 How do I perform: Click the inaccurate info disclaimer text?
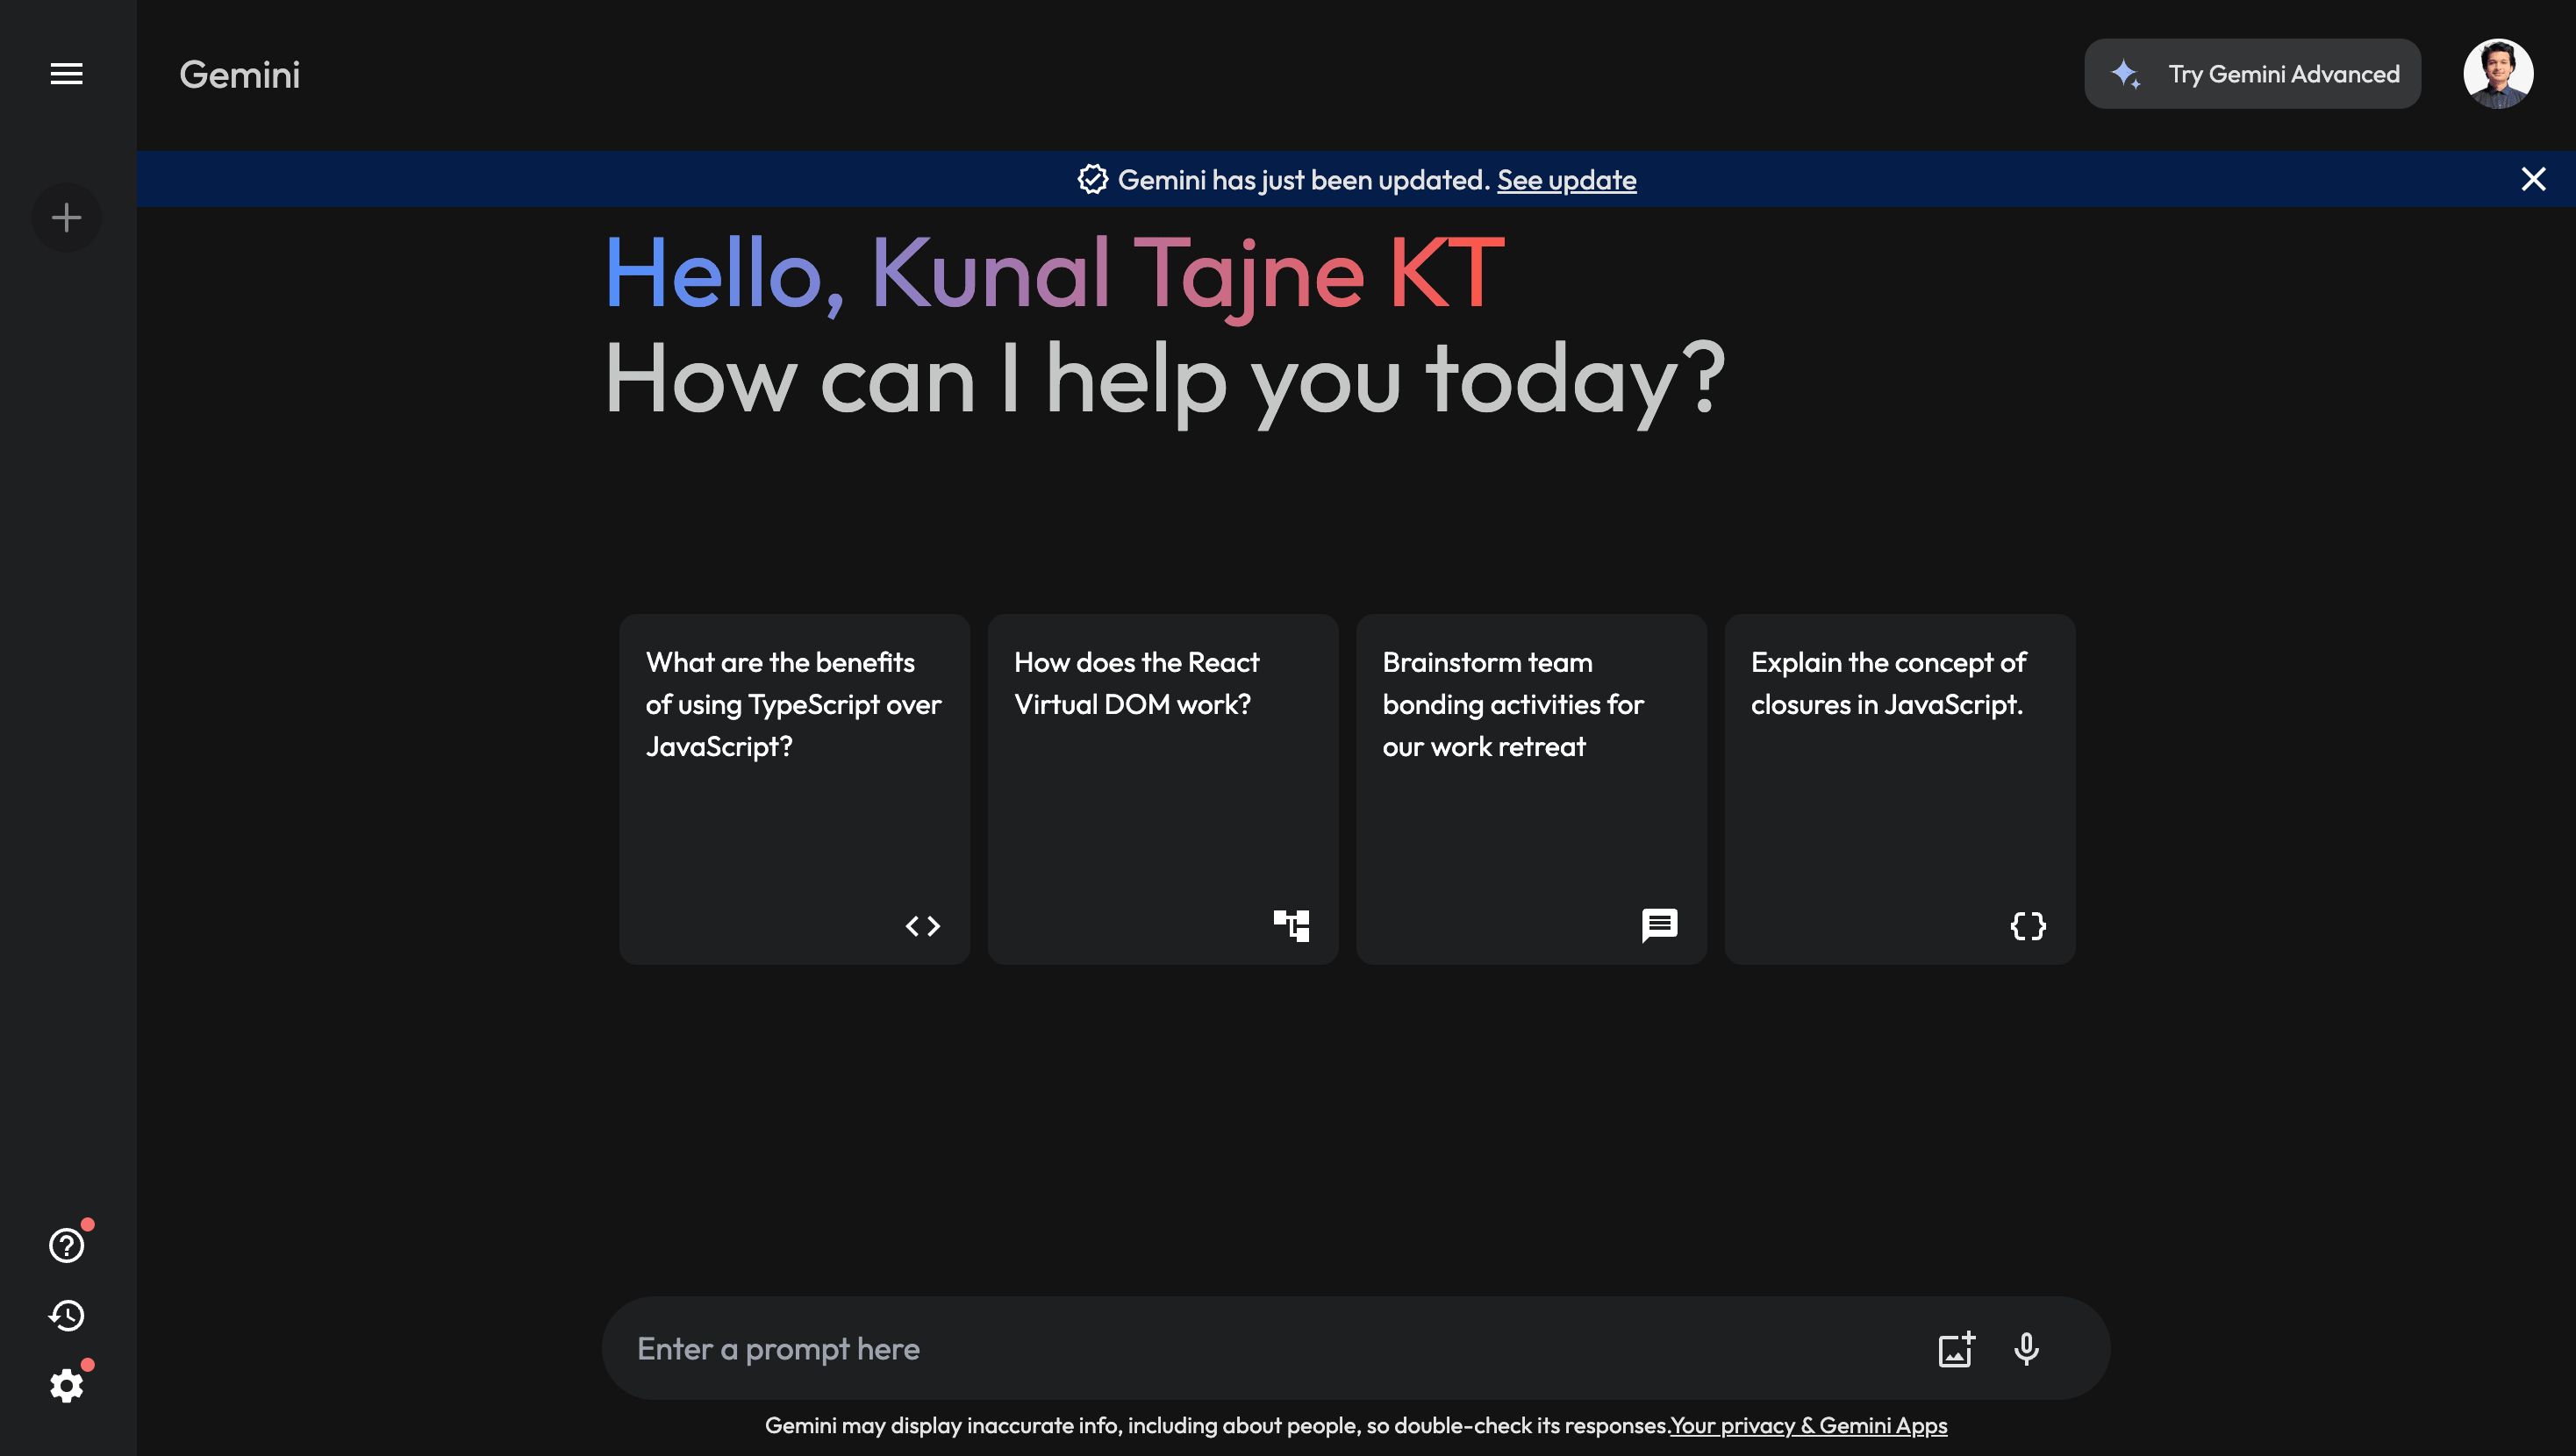point(1217,1425)
